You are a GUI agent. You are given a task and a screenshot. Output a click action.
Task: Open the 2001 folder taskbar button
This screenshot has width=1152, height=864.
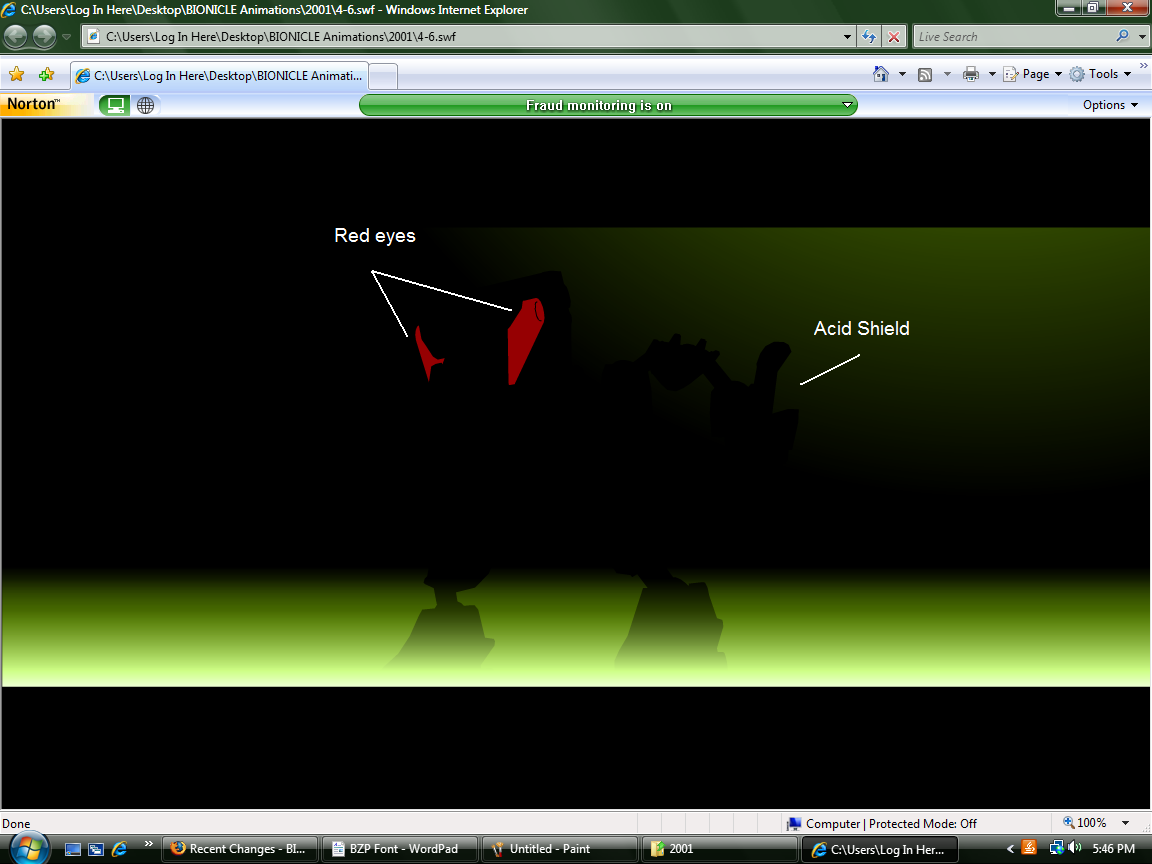click(719, 849)
